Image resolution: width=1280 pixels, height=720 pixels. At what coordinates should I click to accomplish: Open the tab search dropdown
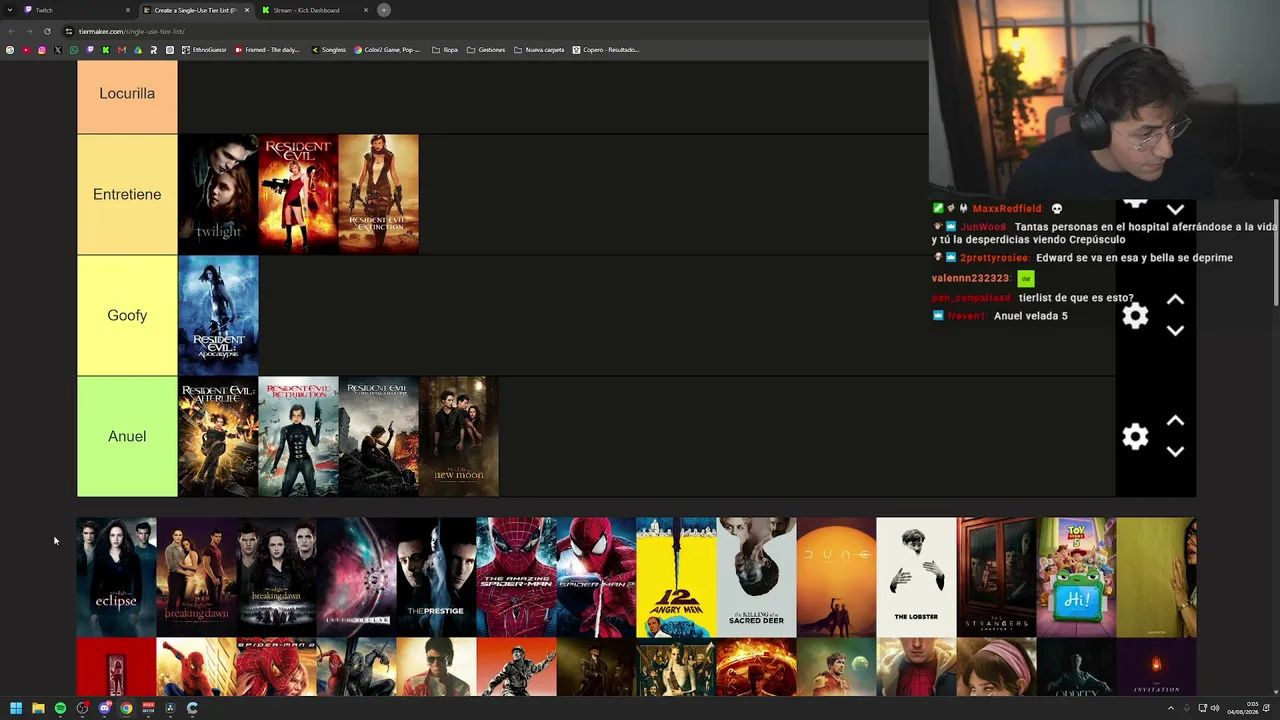[x=9, y=10]
